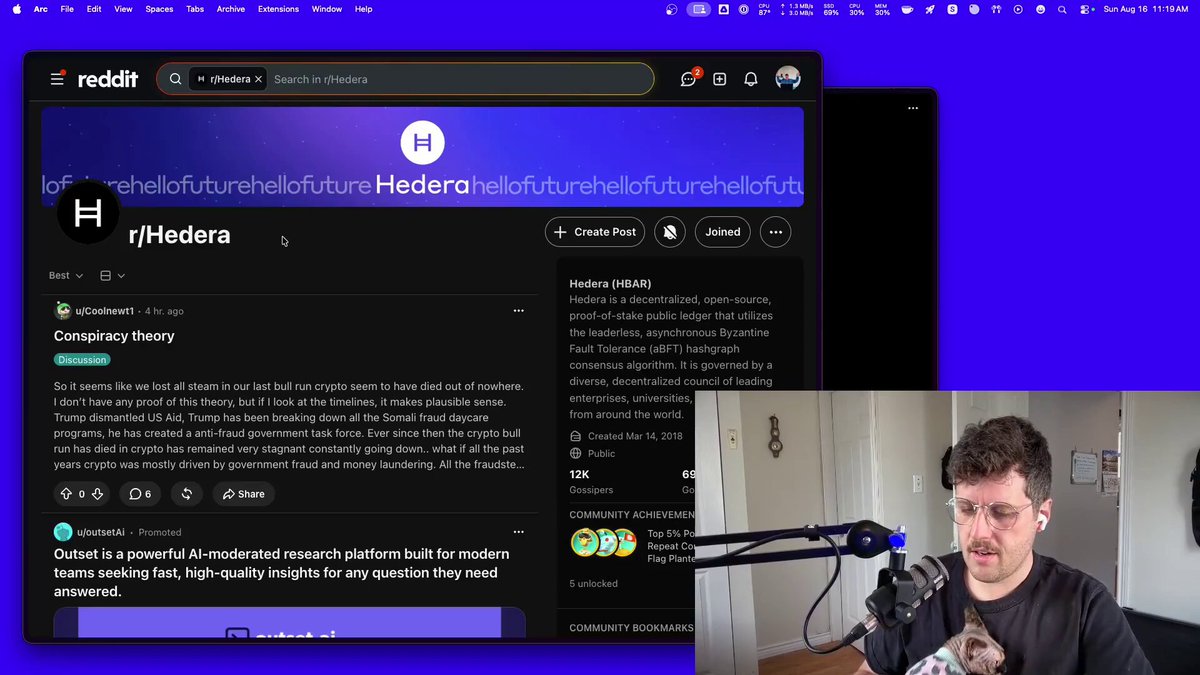Click the Create Post button
This screenshot has height=675, width=1200.
click(595, 232)
